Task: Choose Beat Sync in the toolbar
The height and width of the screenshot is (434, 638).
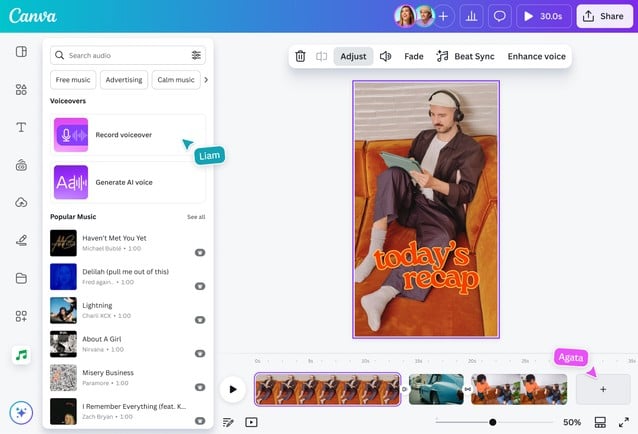Action: pyautogui.click(x=466, y=57)
